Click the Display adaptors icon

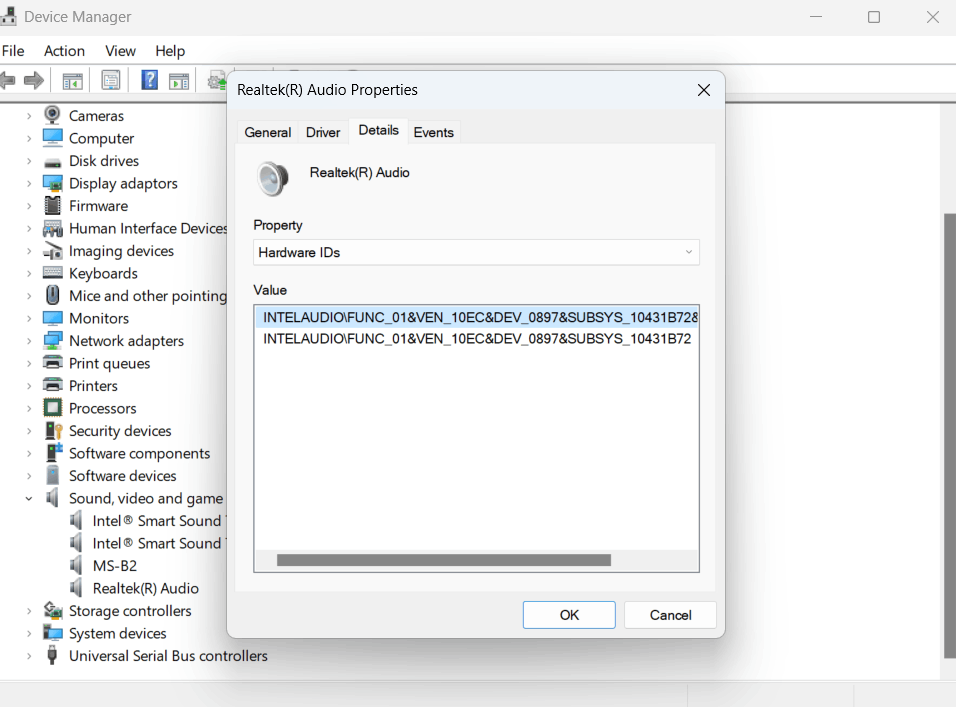52,183
